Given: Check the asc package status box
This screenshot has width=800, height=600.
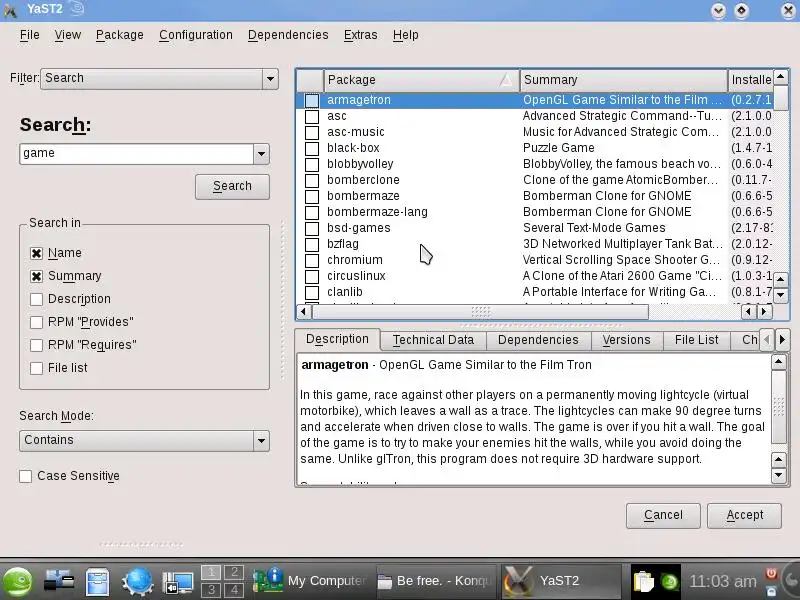Looking at the screenshot, I should 312,116.
